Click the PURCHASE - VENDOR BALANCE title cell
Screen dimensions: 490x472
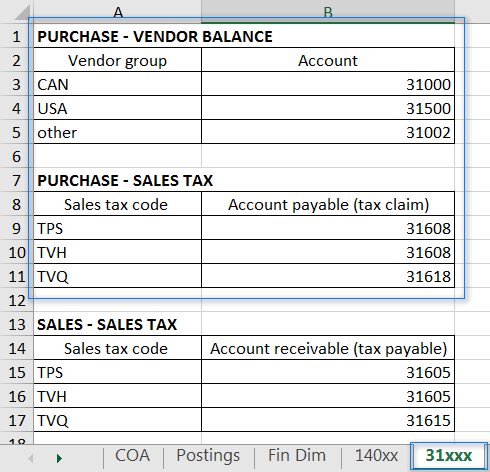click(x=118, y=36)
